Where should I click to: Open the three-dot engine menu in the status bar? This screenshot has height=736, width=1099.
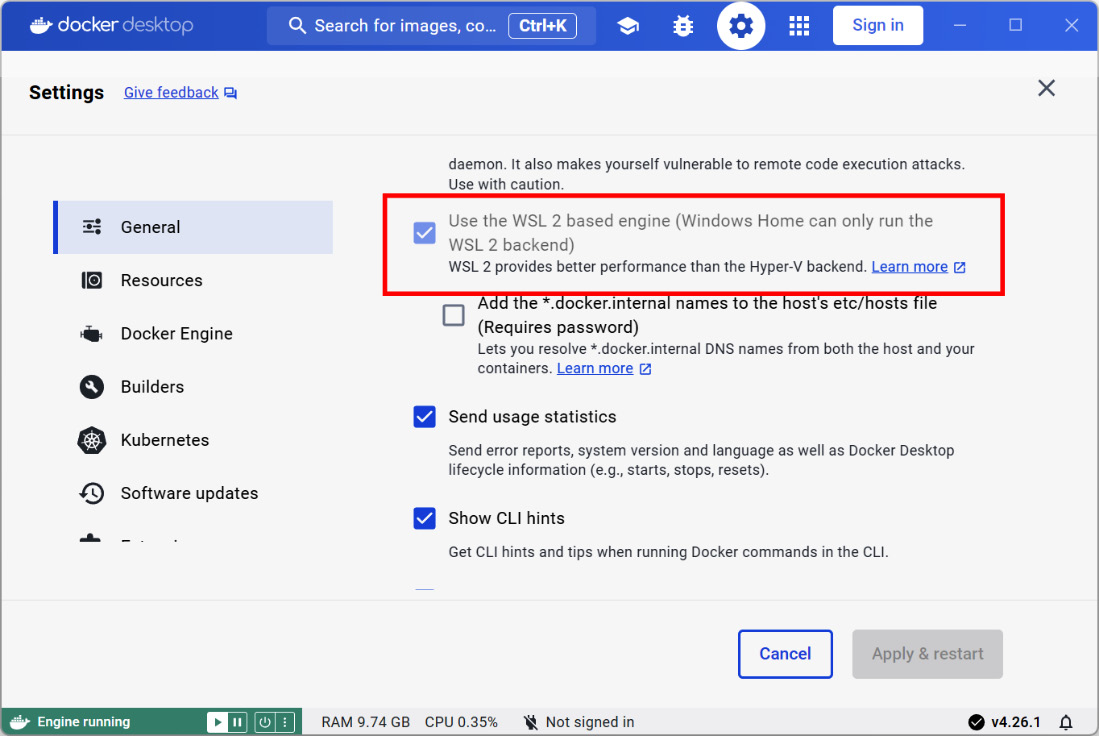[x=285, y=722]
